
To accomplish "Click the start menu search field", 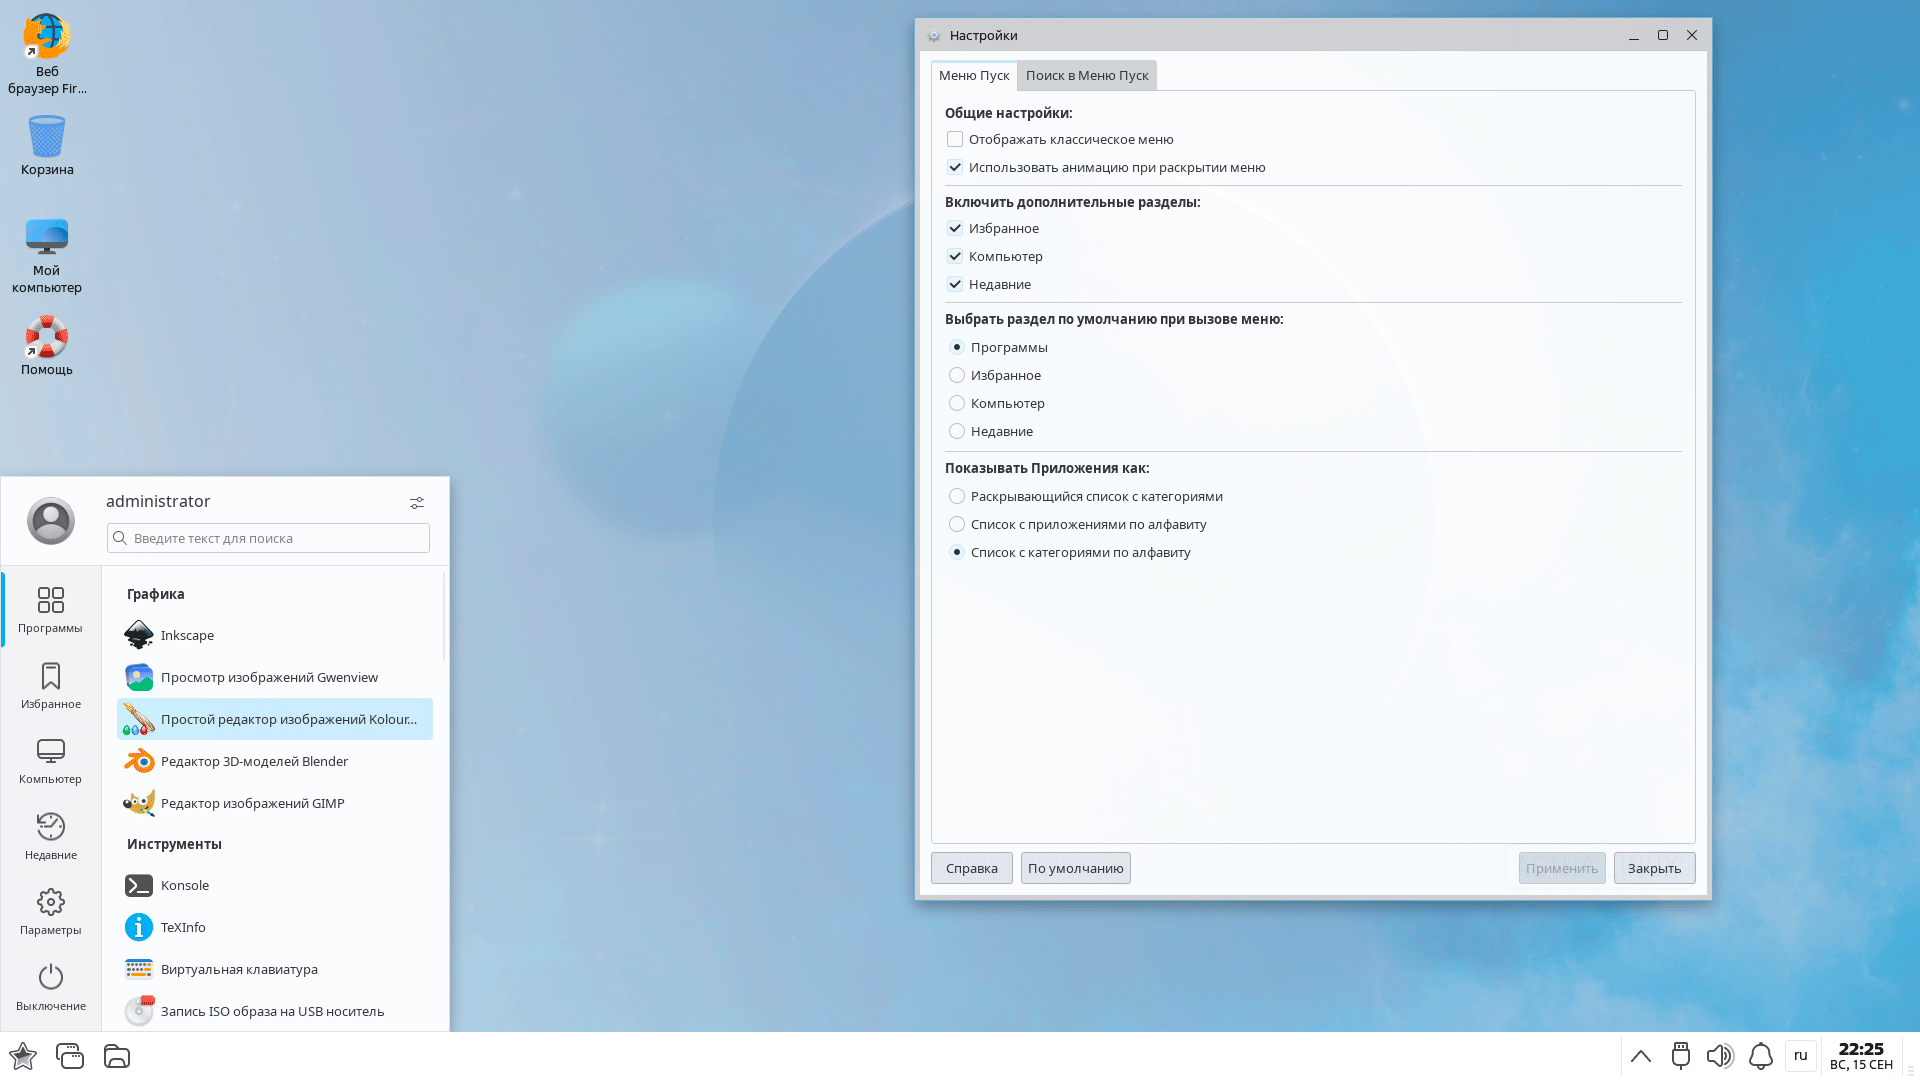I will pyautogui.click(x=270, y=539).
